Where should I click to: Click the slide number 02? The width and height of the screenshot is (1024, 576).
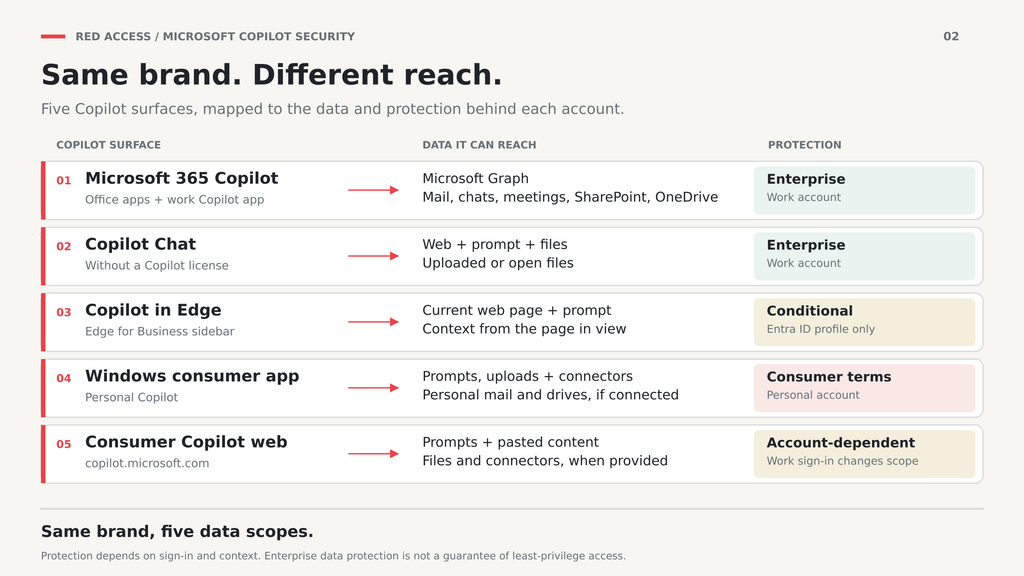[951, 37]
